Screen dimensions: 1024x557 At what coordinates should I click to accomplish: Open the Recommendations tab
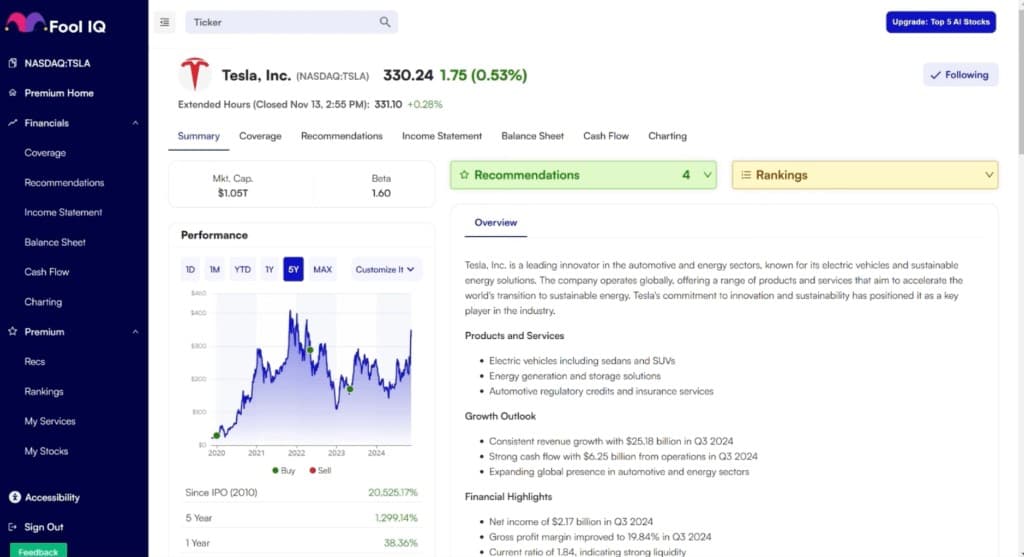point(342,136)
